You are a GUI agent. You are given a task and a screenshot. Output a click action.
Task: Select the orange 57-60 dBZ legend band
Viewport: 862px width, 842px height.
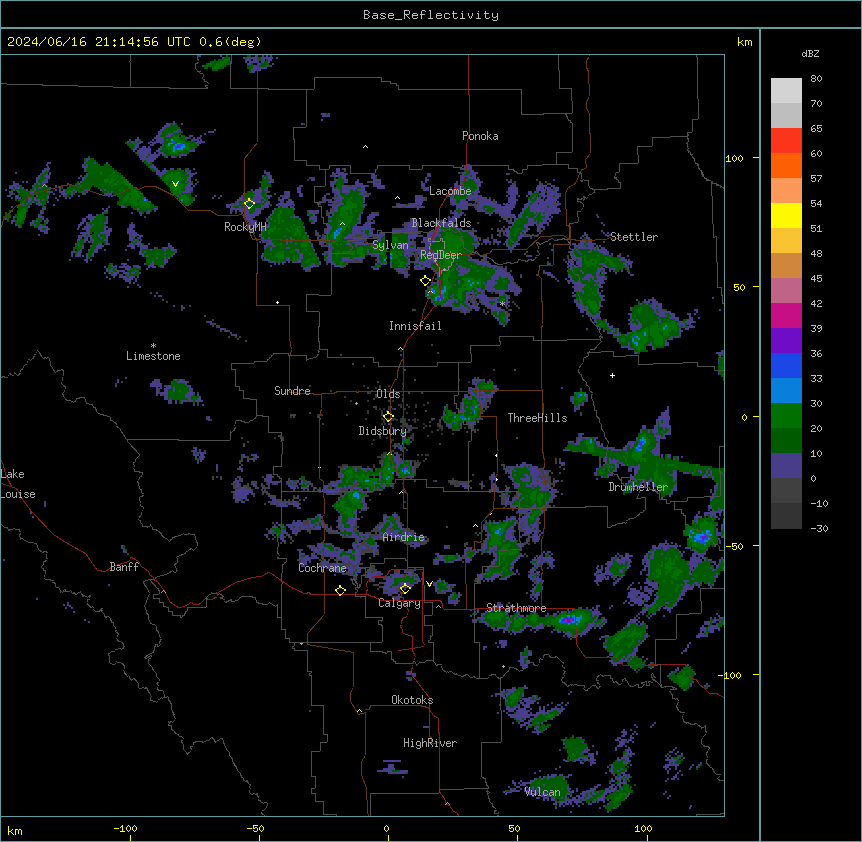[x=786, y=165]
